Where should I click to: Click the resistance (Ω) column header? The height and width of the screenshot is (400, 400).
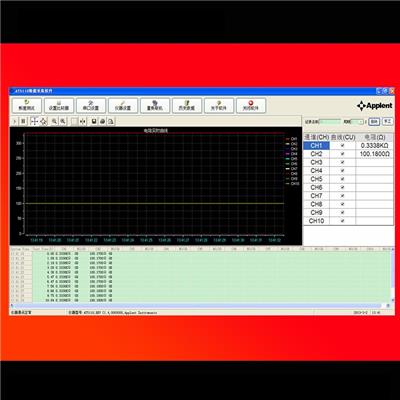click(x=375, y=137)
